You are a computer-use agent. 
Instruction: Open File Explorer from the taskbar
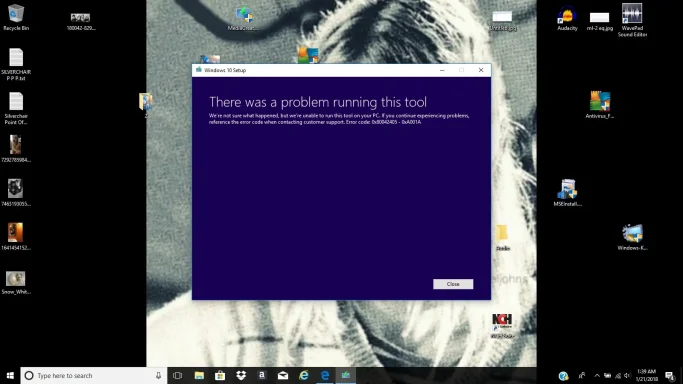tap(199, 375)
